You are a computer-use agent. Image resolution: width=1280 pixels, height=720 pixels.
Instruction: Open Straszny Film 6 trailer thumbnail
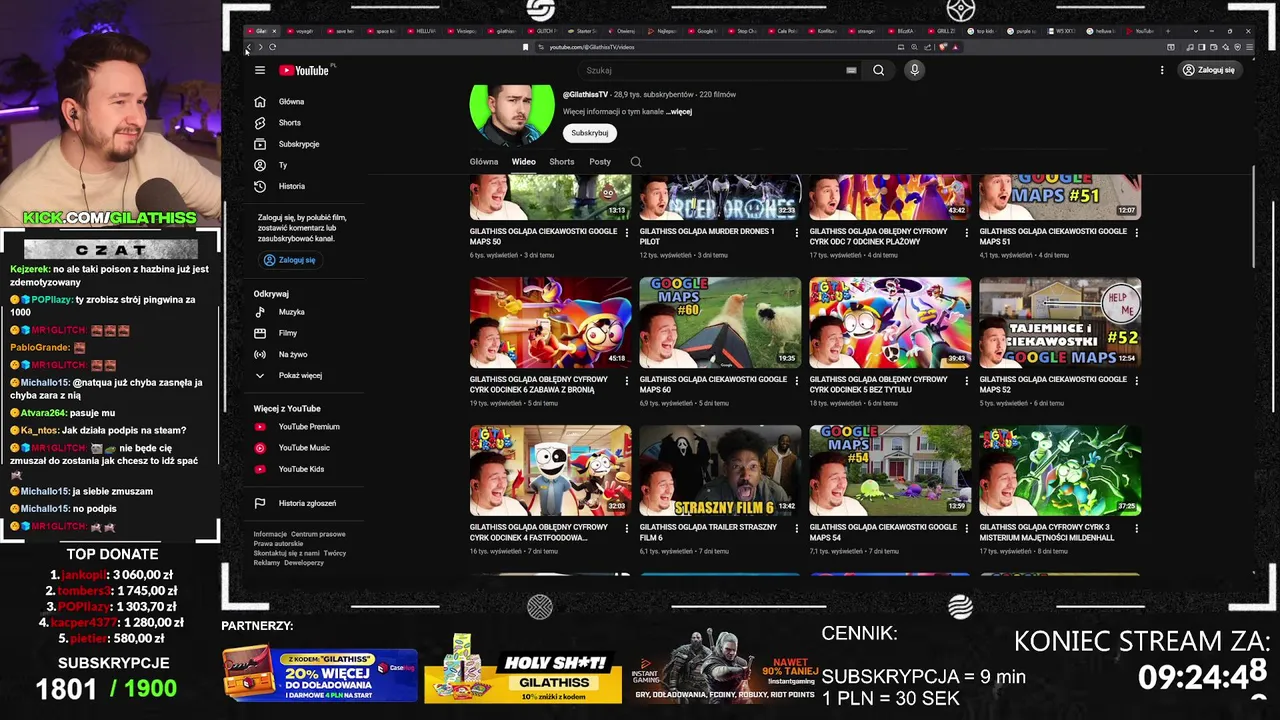point(720,470)
